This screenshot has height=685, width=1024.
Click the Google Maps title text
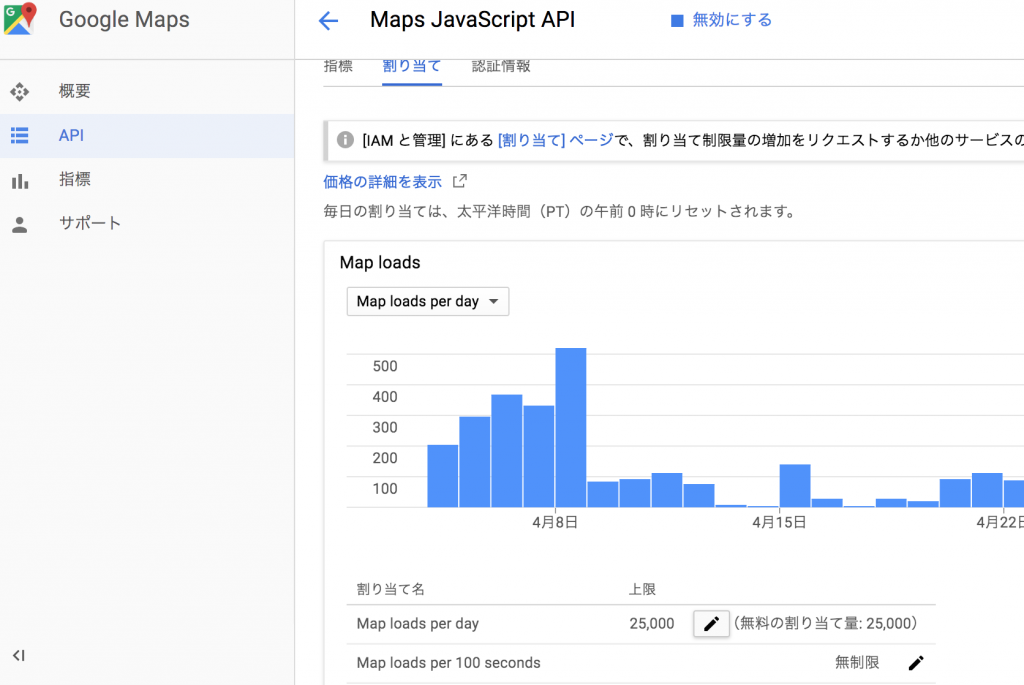click(x=124, y=20)
